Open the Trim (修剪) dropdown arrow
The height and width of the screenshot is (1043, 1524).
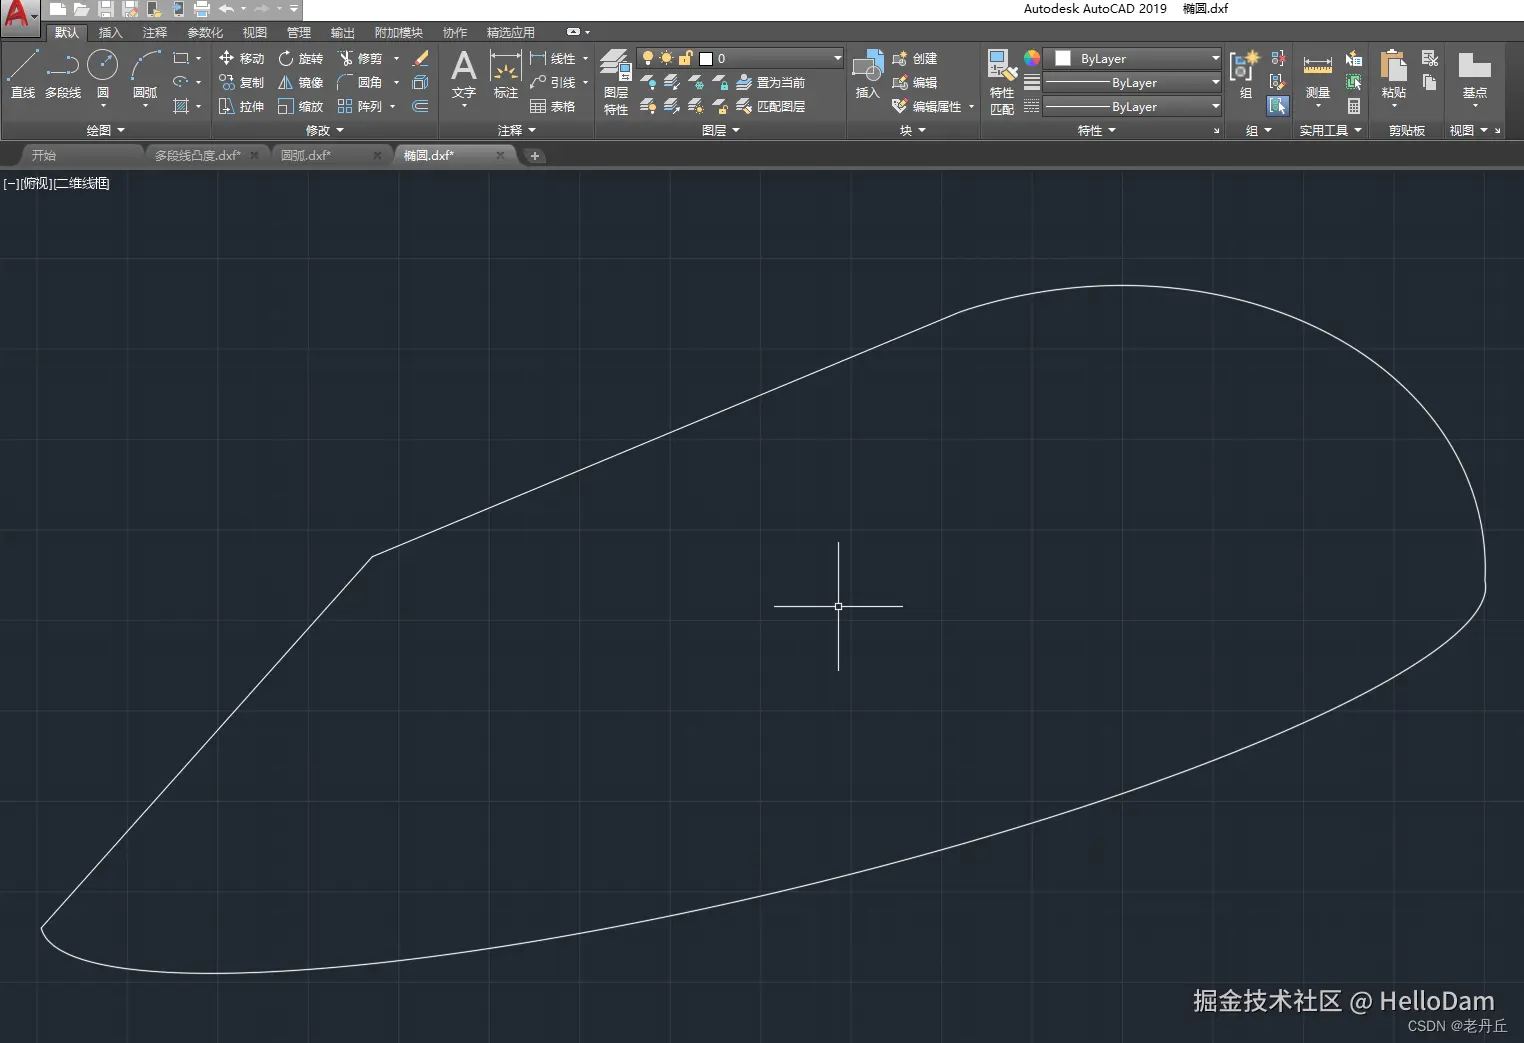[x=396, y=58]
